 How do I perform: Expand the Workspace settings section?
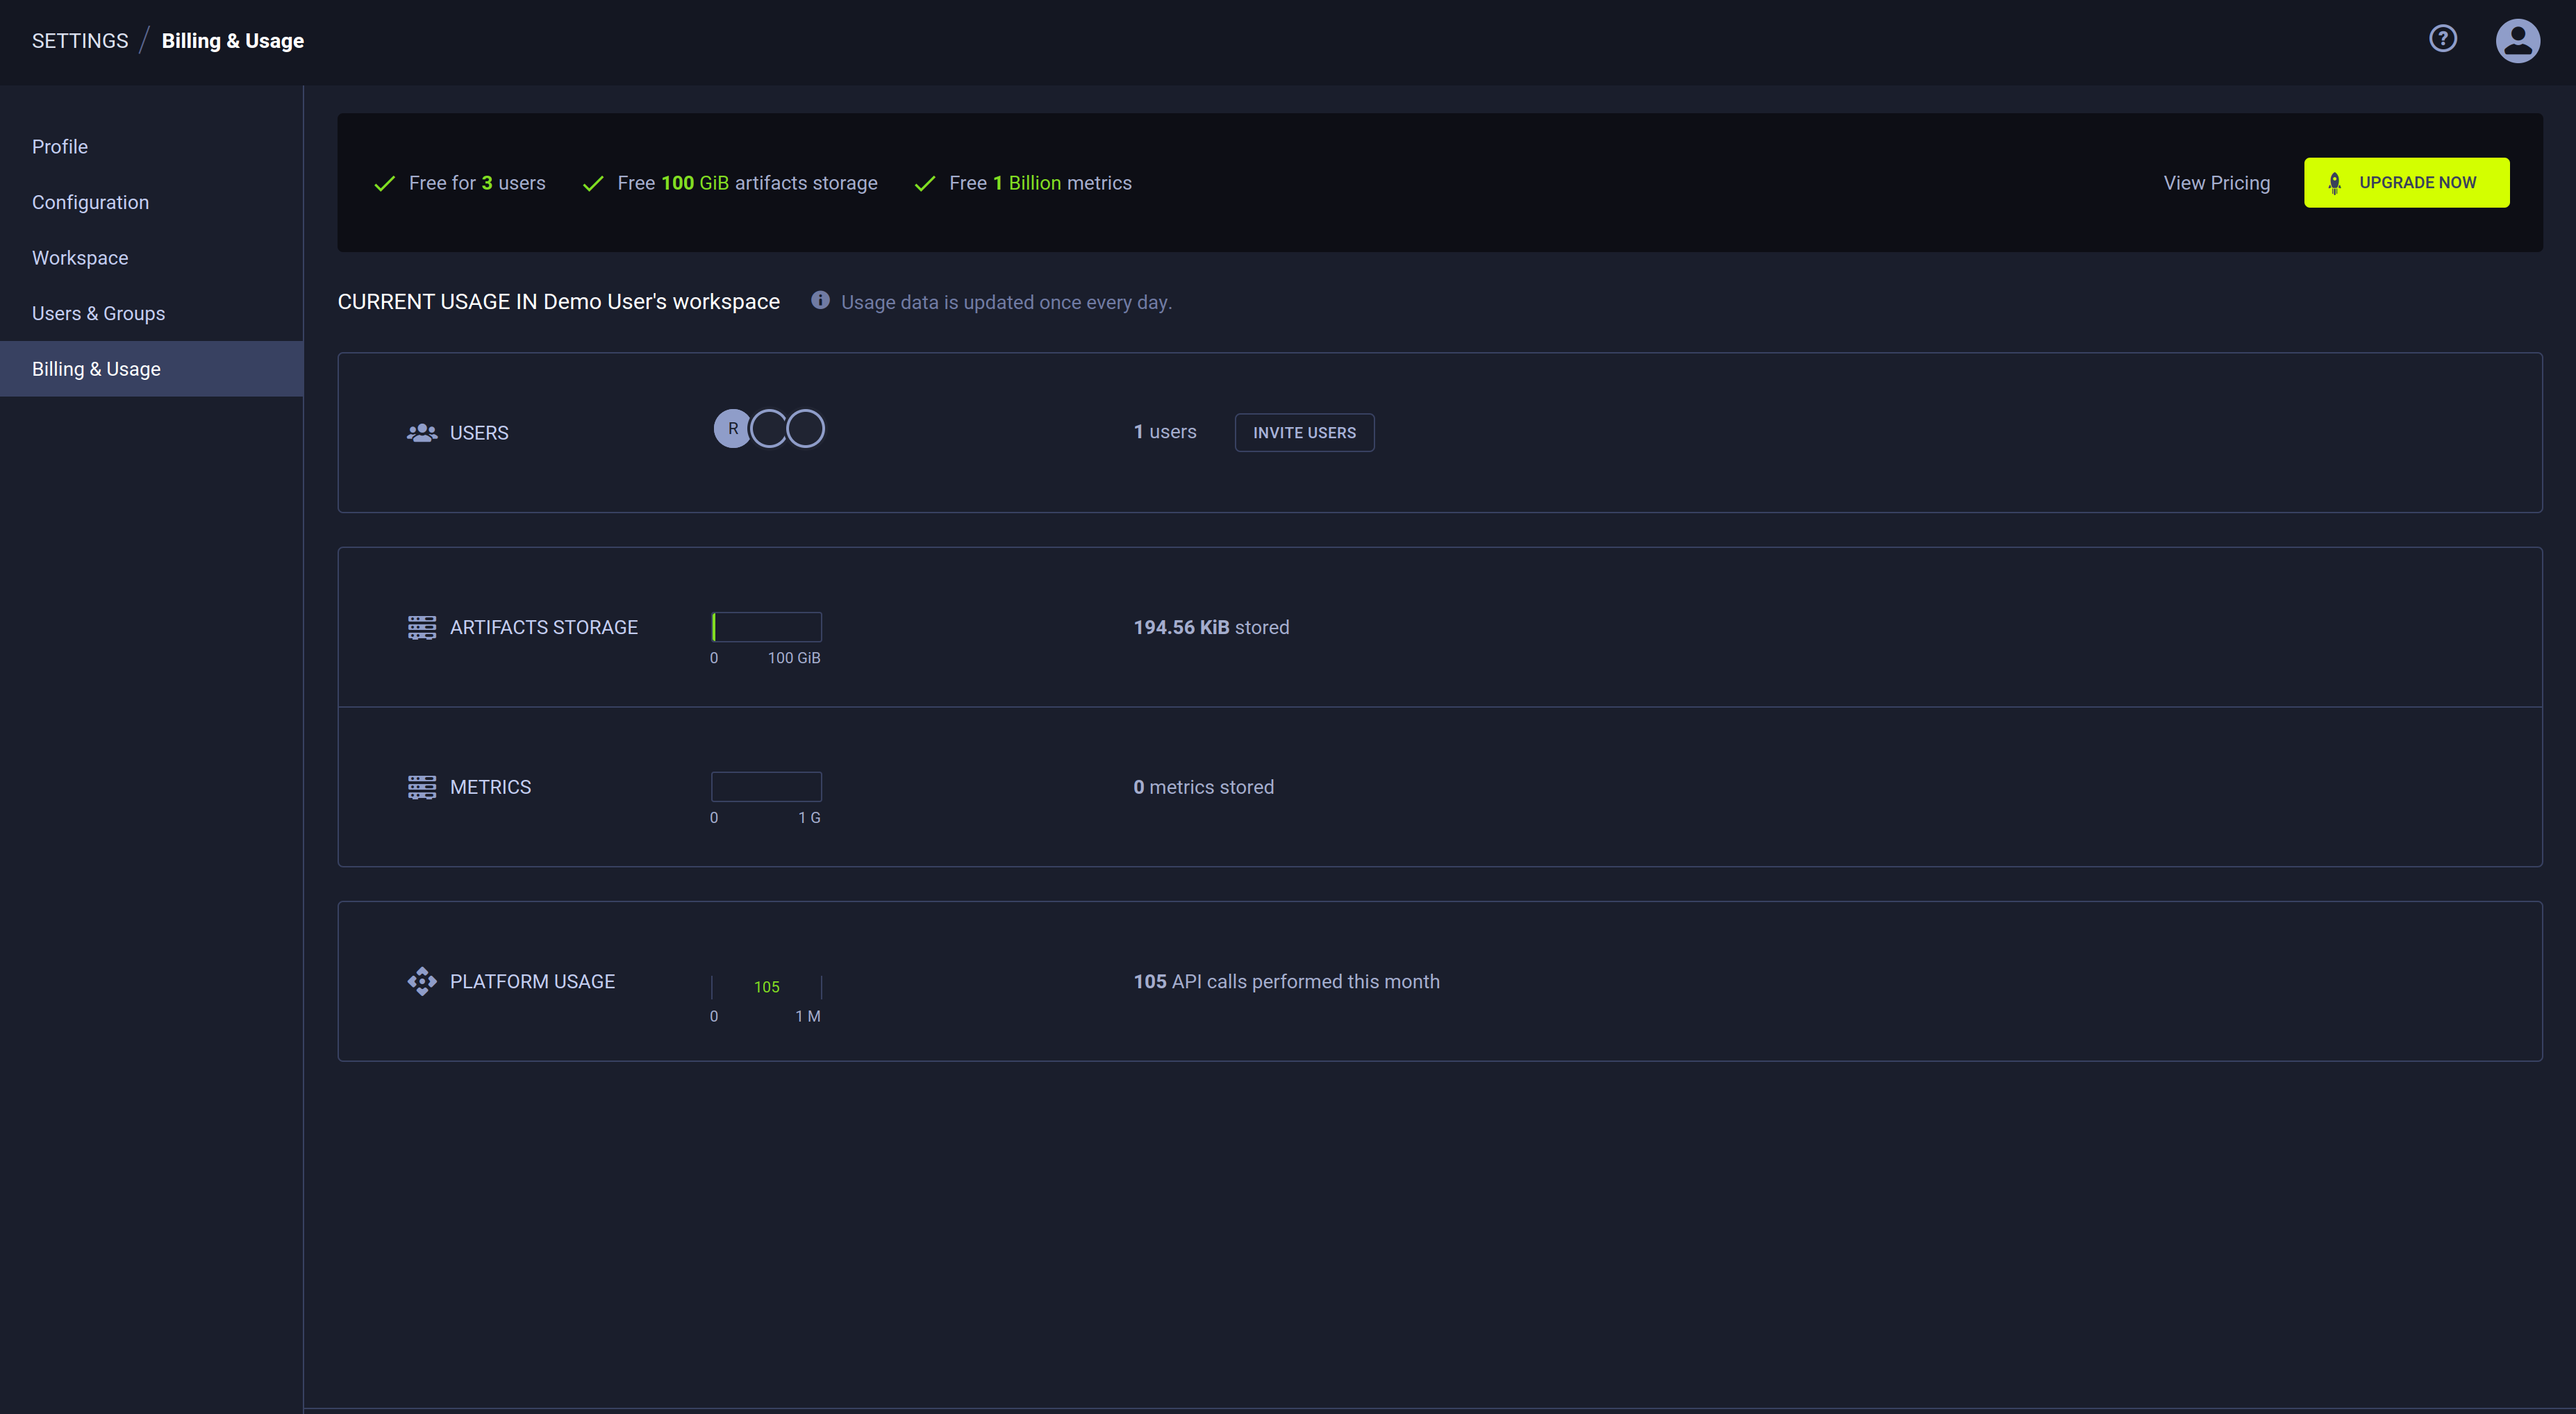pyautogui.click(x=80, y=258)
